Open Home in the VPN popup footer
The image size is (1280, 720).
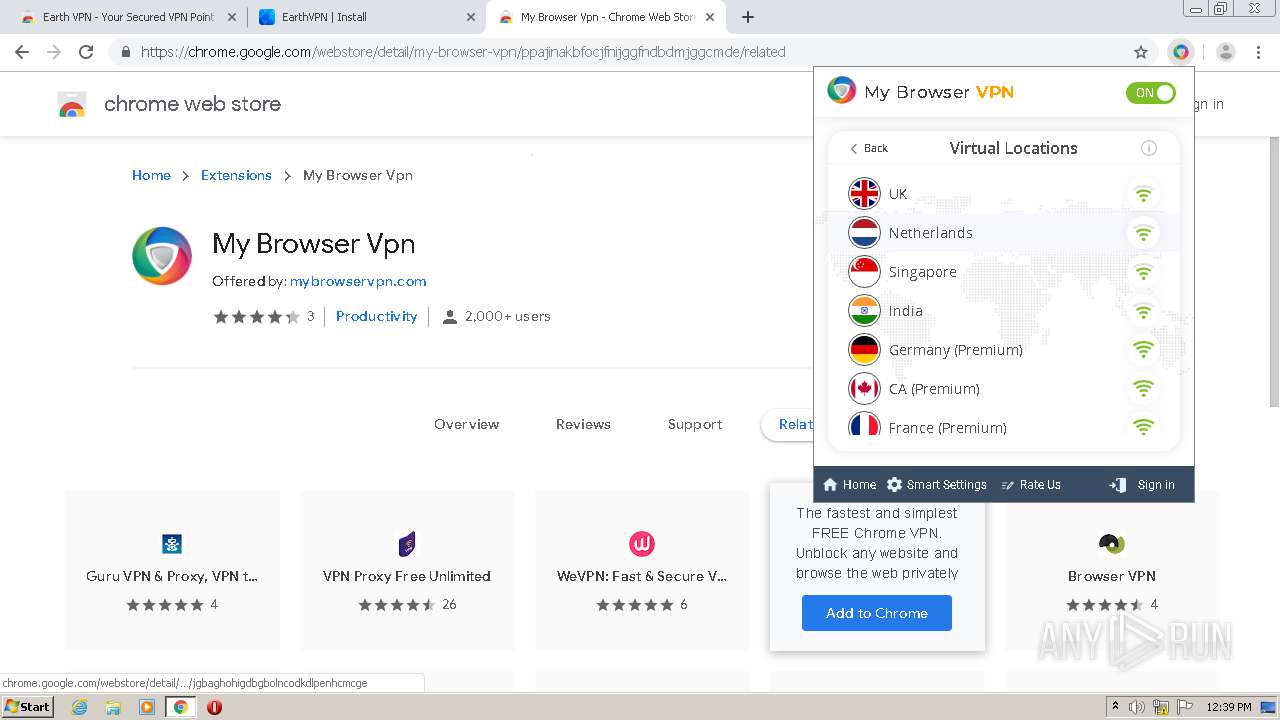[x=849, y=485]
